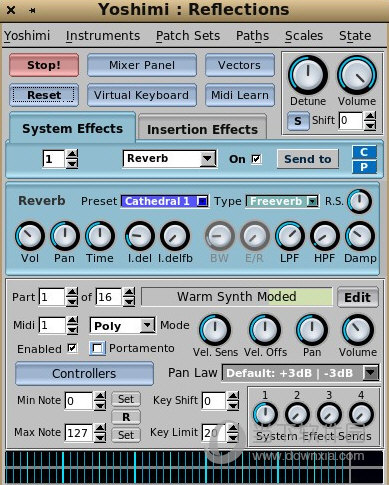
Task: Click the reverb Time knob
Action: pos(100,236)
